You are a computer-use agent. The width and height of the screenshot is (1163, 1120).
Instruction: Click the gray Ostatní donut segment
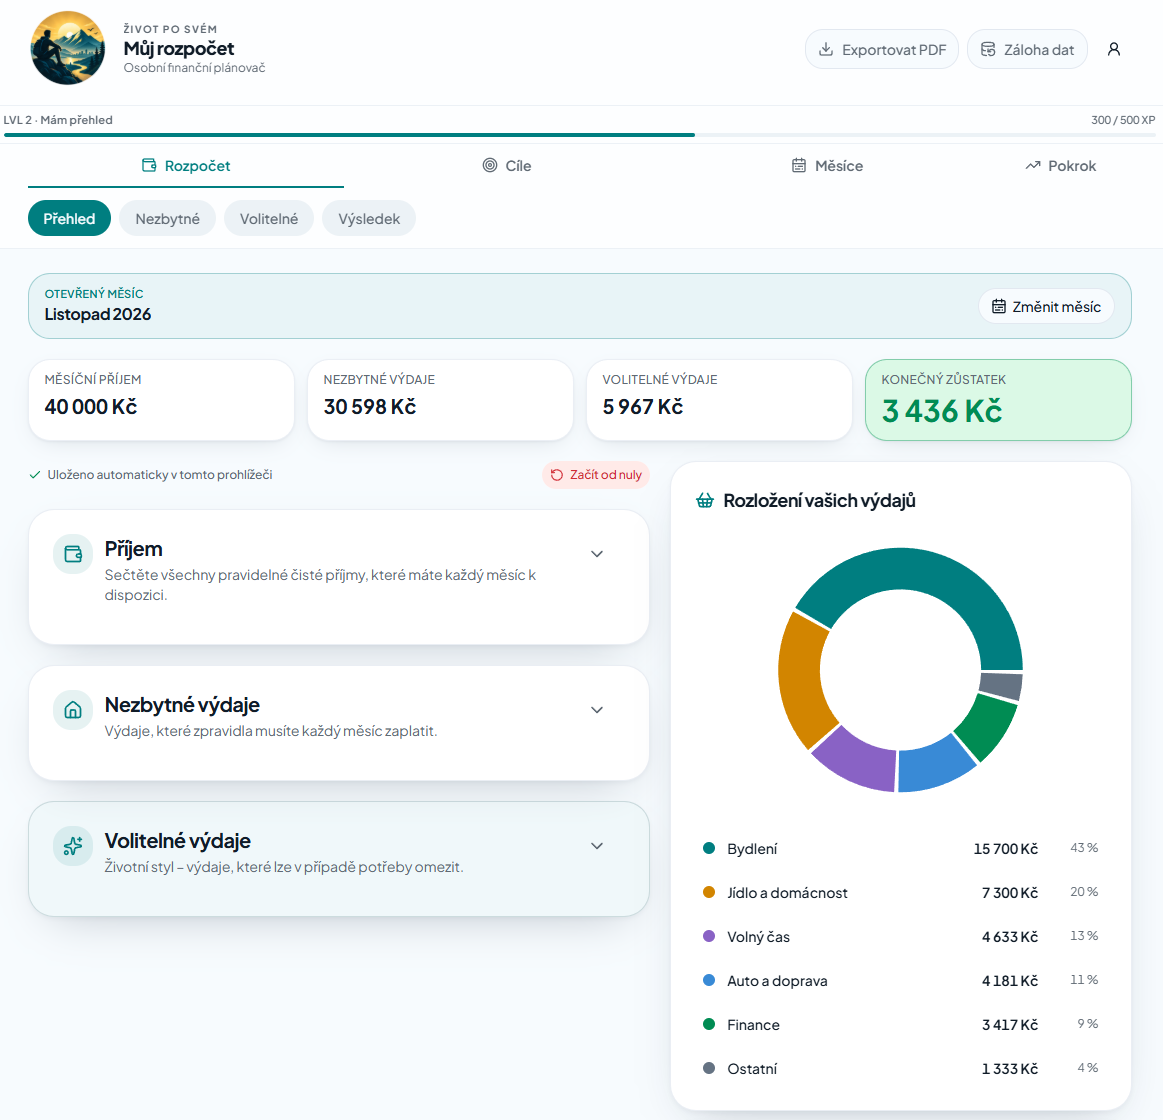(x=1001, y=686)
